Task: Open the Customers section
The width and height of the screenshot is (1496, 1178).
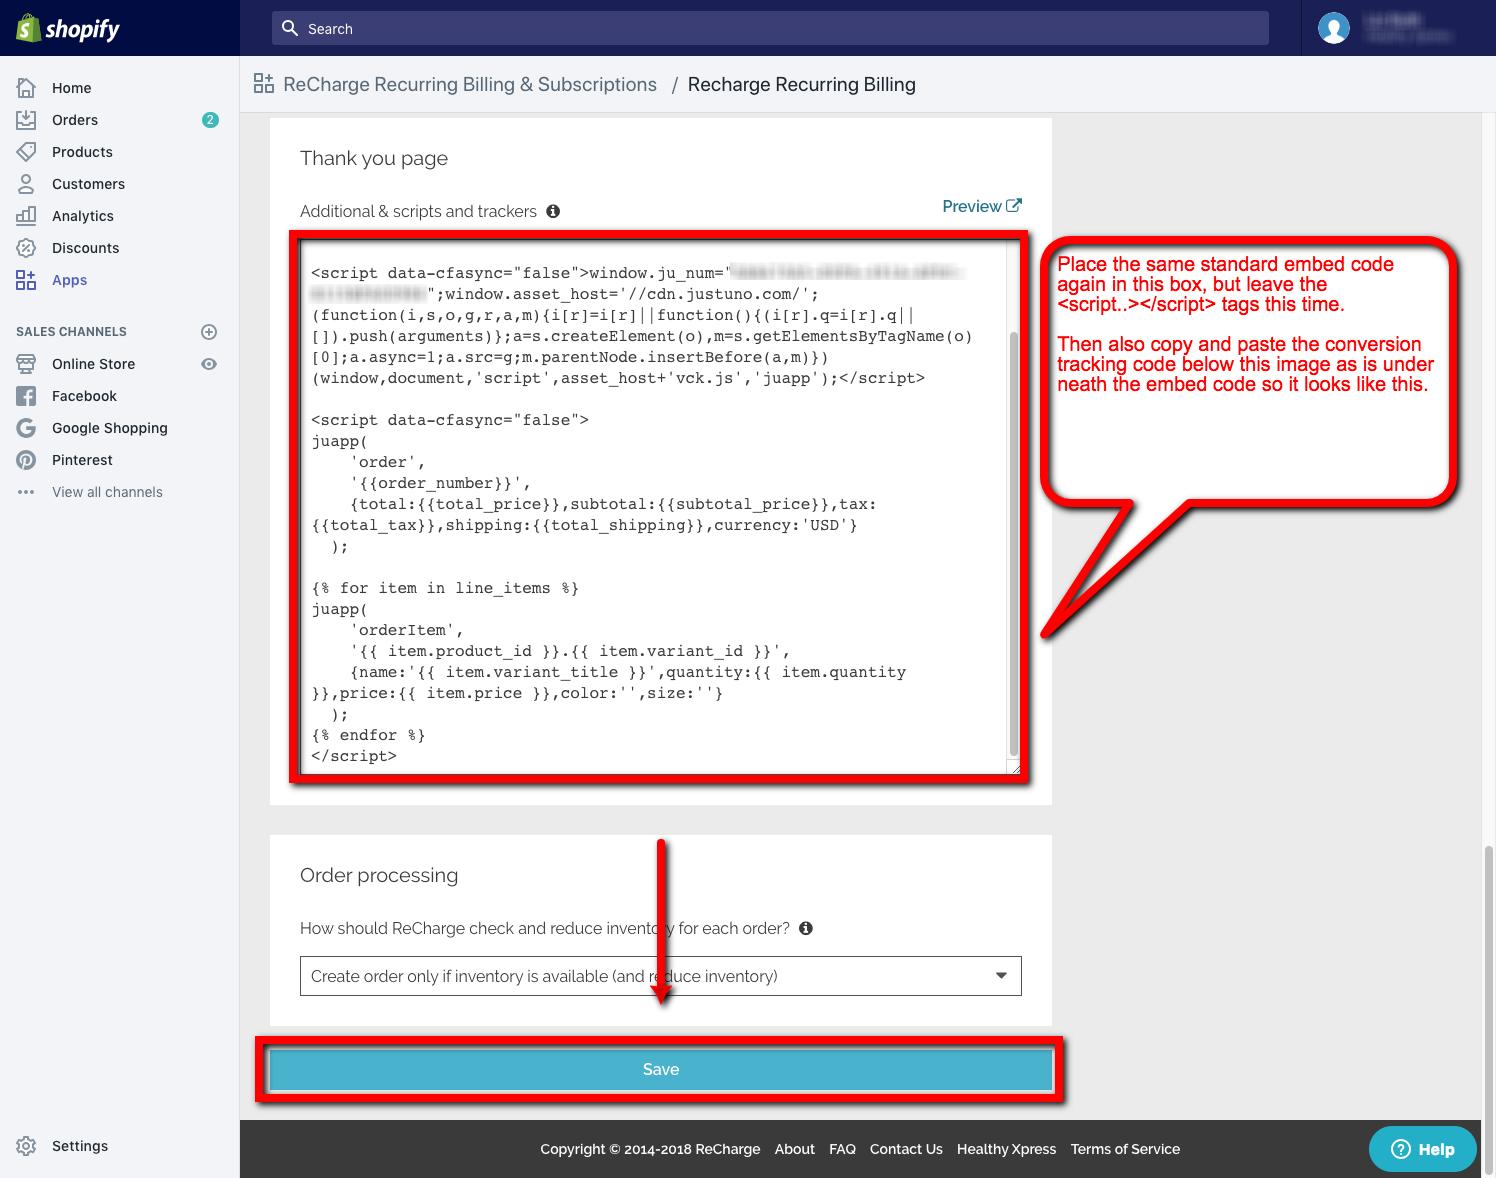Action: pyautogui.click(x=88, y=184)
